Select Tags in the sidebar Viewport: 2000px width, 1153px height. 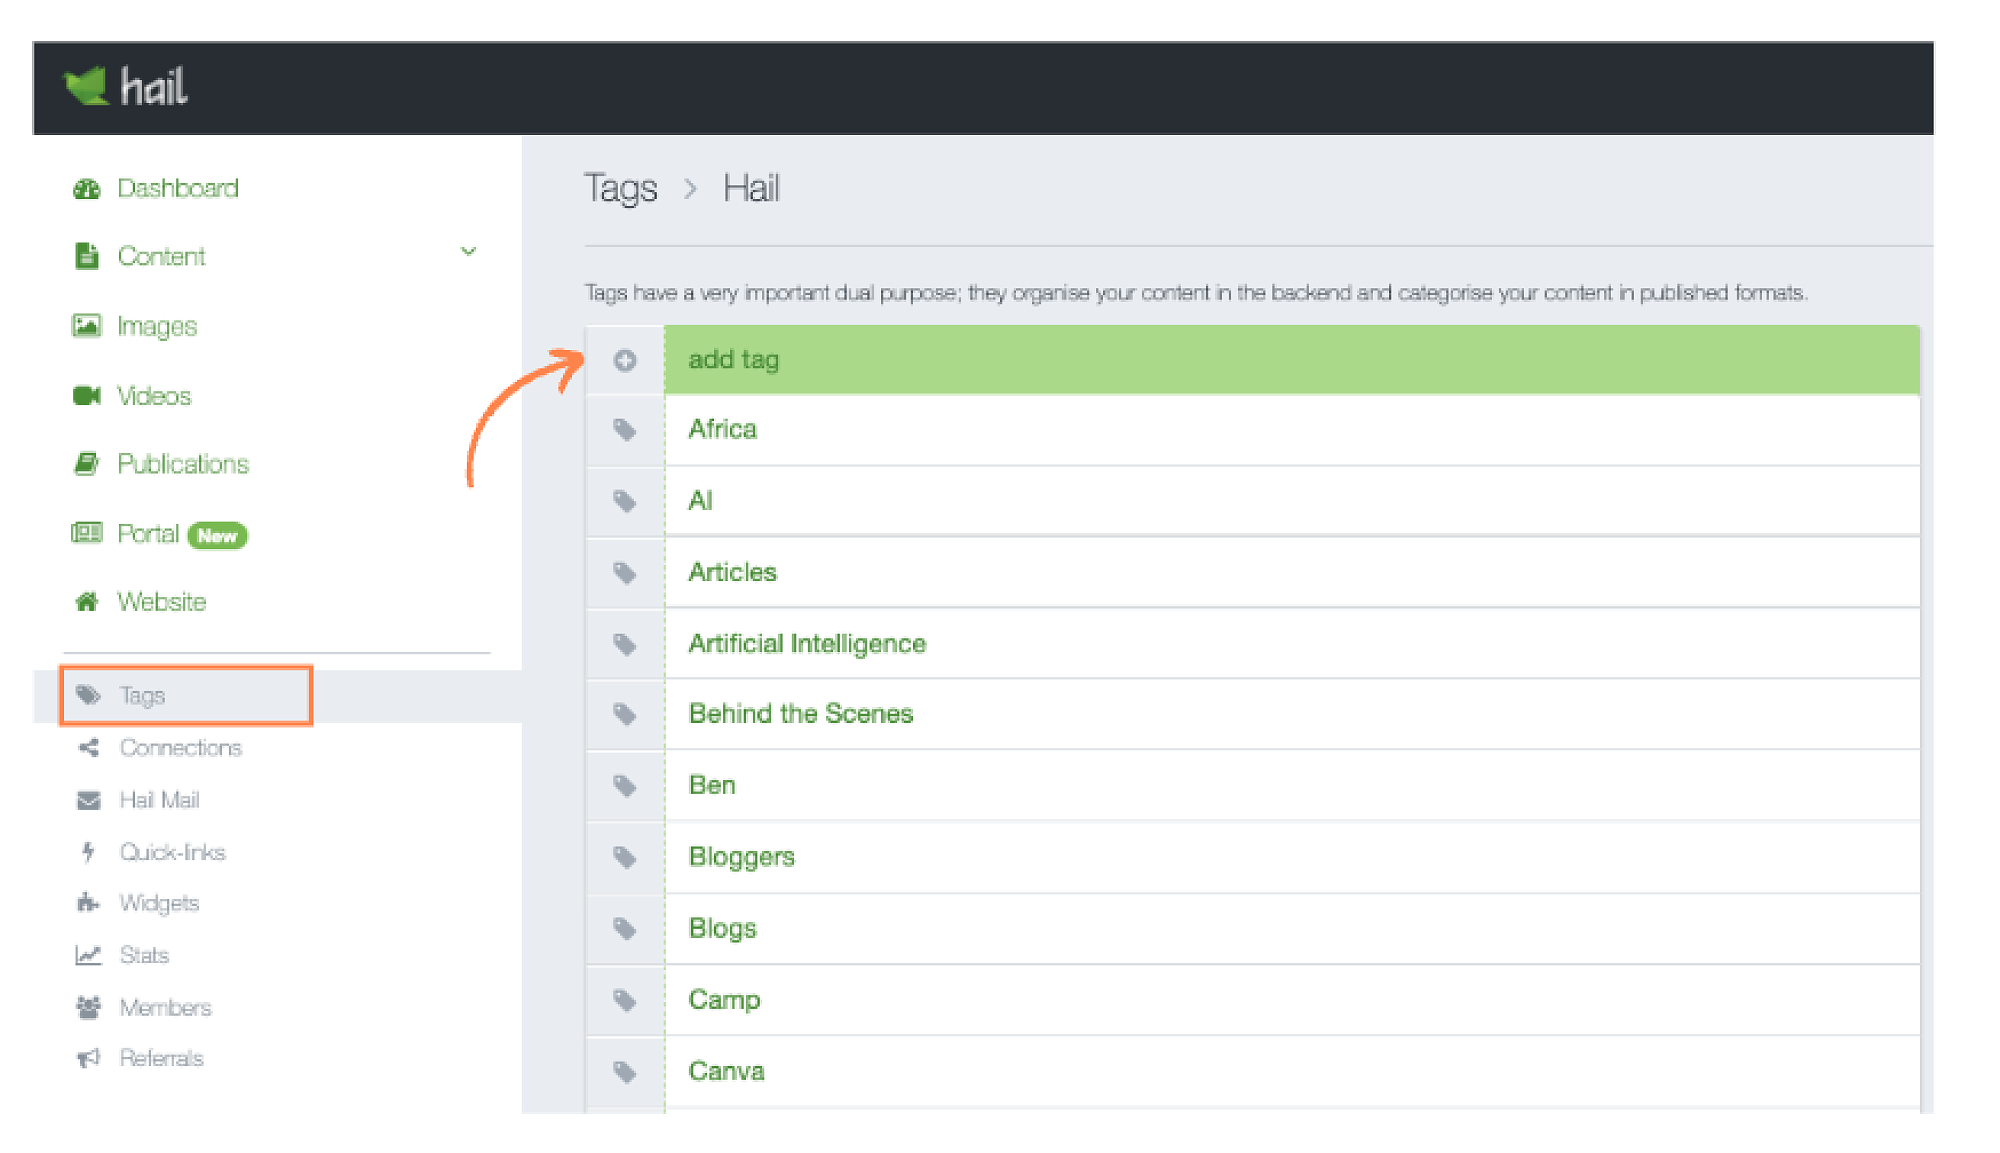tap(142, 695)
